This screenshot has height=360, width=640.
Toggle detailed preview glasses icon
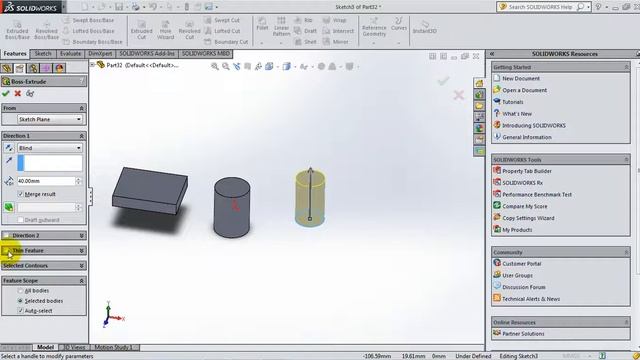click(30, 93)
